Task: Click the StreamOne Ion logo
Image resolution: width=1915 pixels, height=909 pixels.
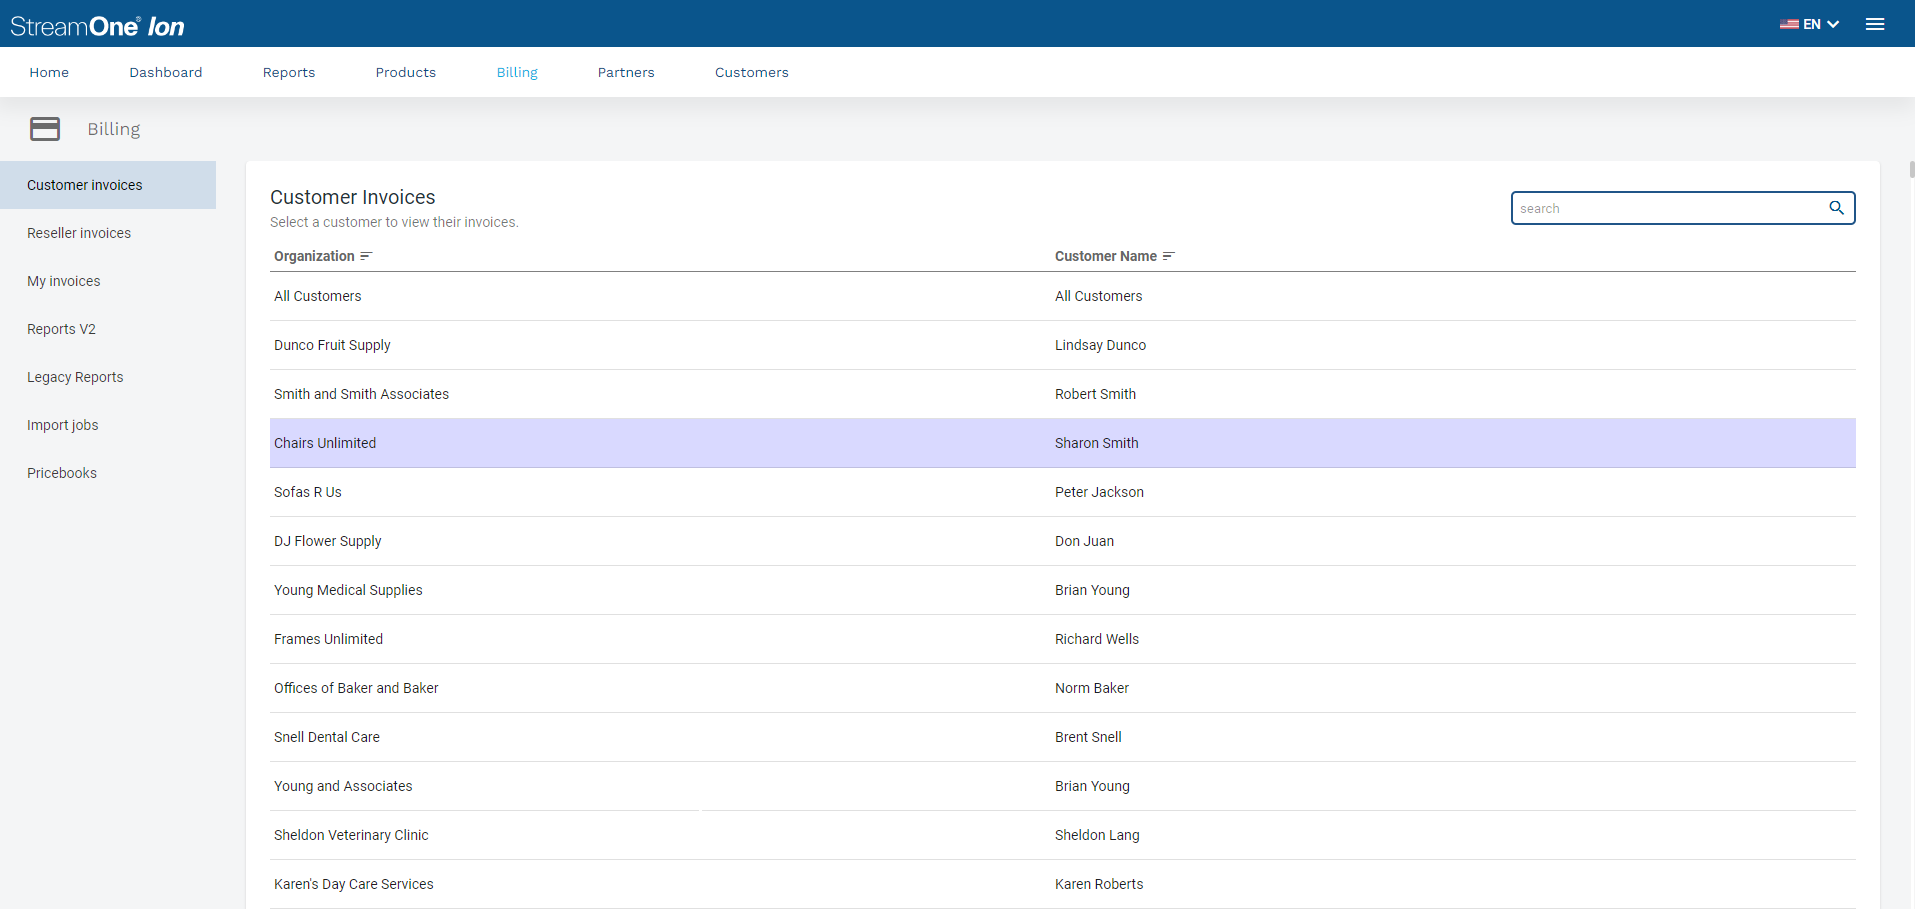Action: tap(97, 26)
